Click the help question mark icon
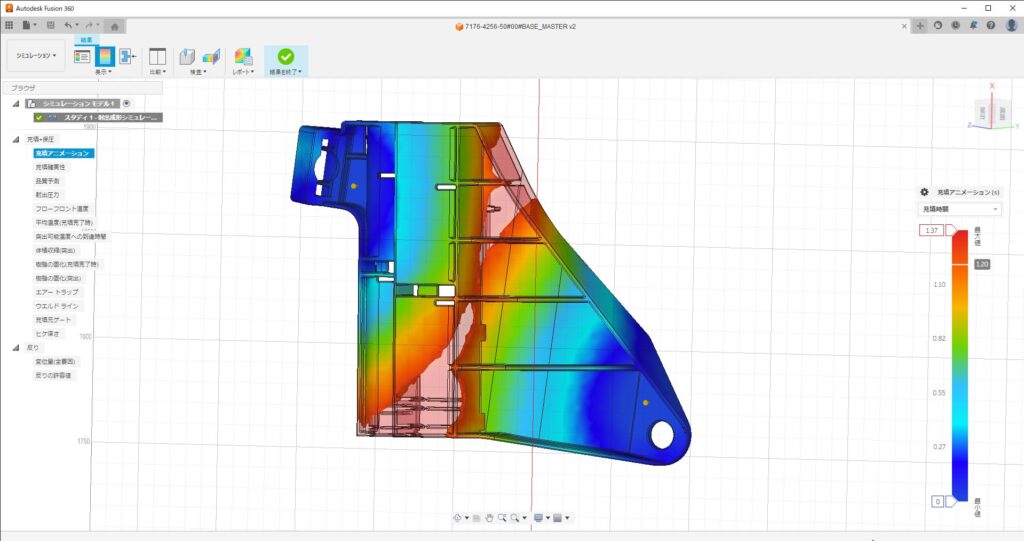 (x=991, y=25)
